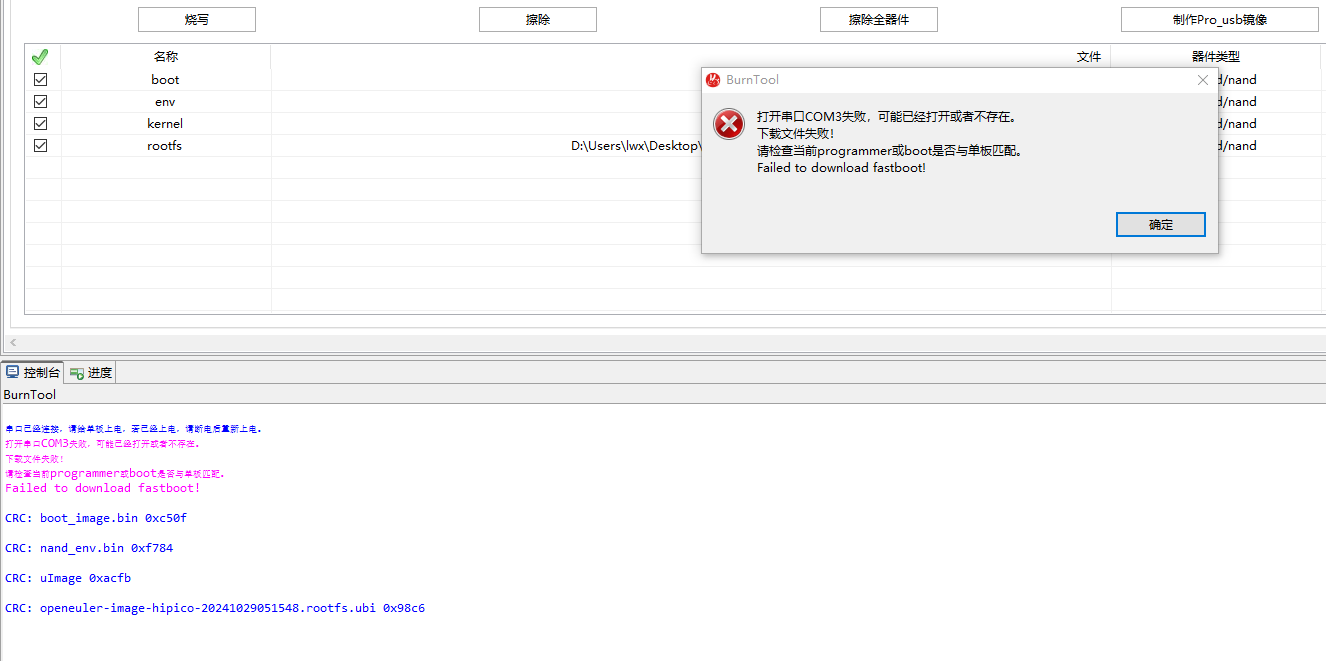
Task: Disable the kernel partition checkbox
Action: (41, 123)
